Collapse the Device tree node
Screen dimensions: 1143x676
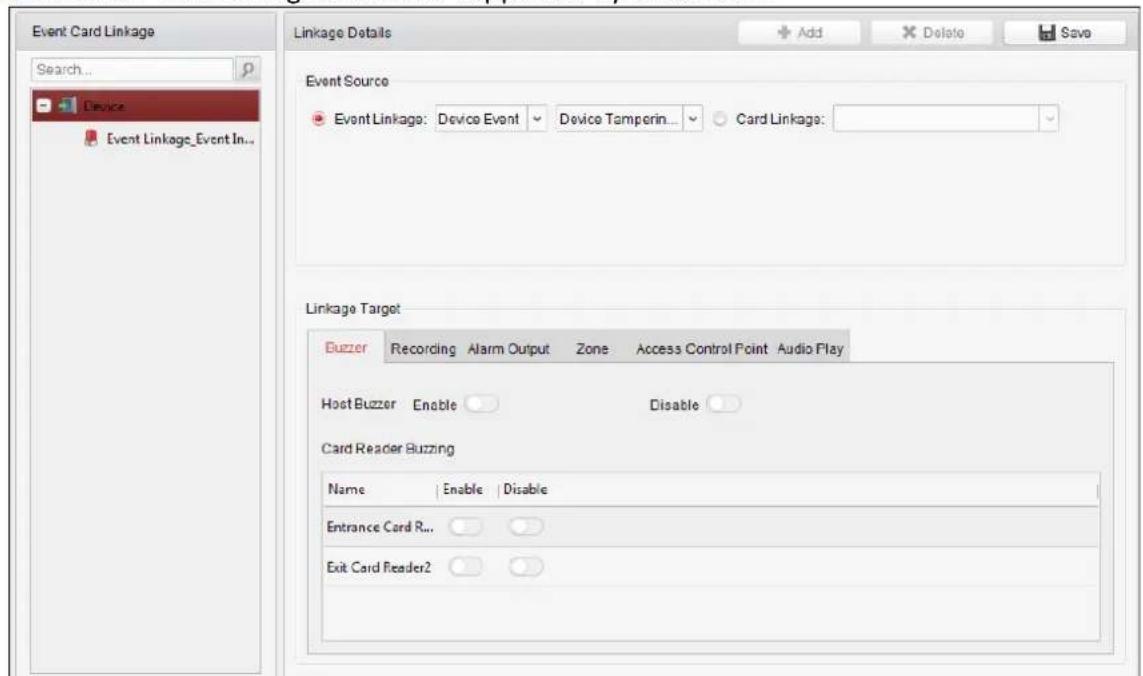[x=44, y=106]
